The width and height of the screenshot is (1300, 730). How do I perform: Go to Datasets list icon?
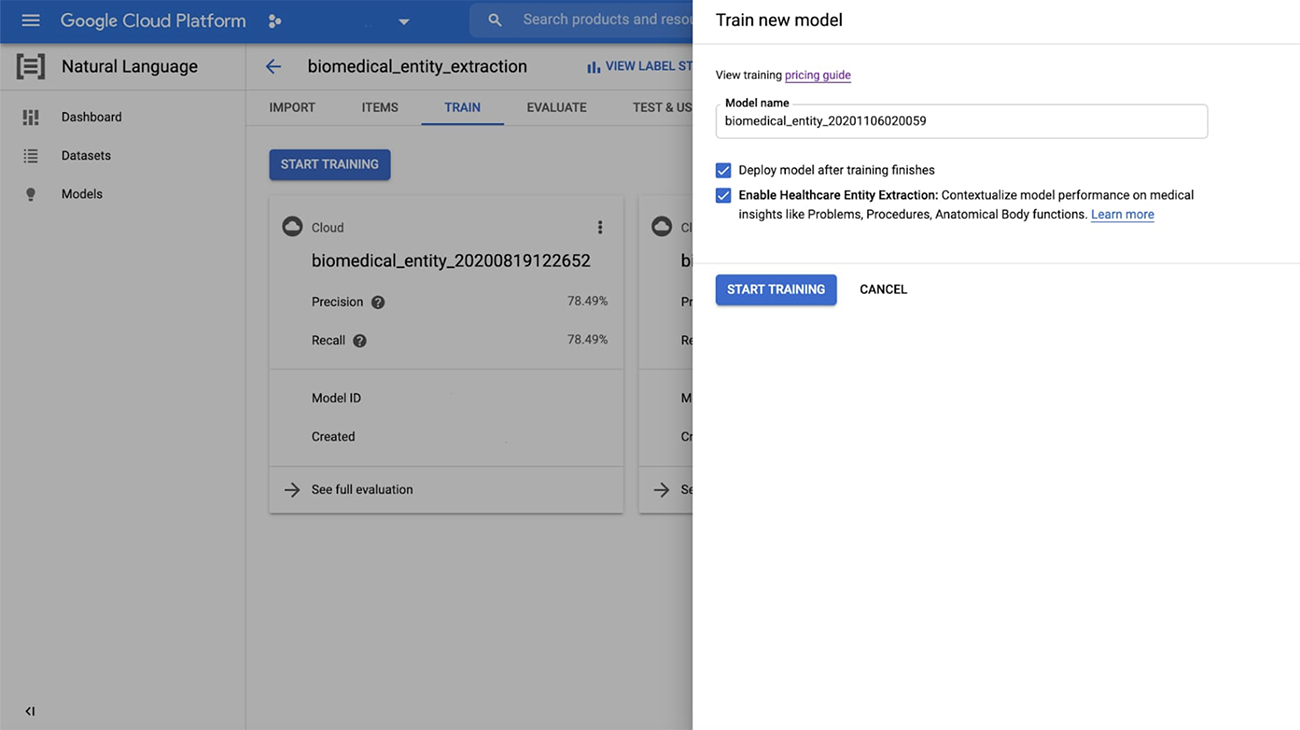tap(31, 156)
